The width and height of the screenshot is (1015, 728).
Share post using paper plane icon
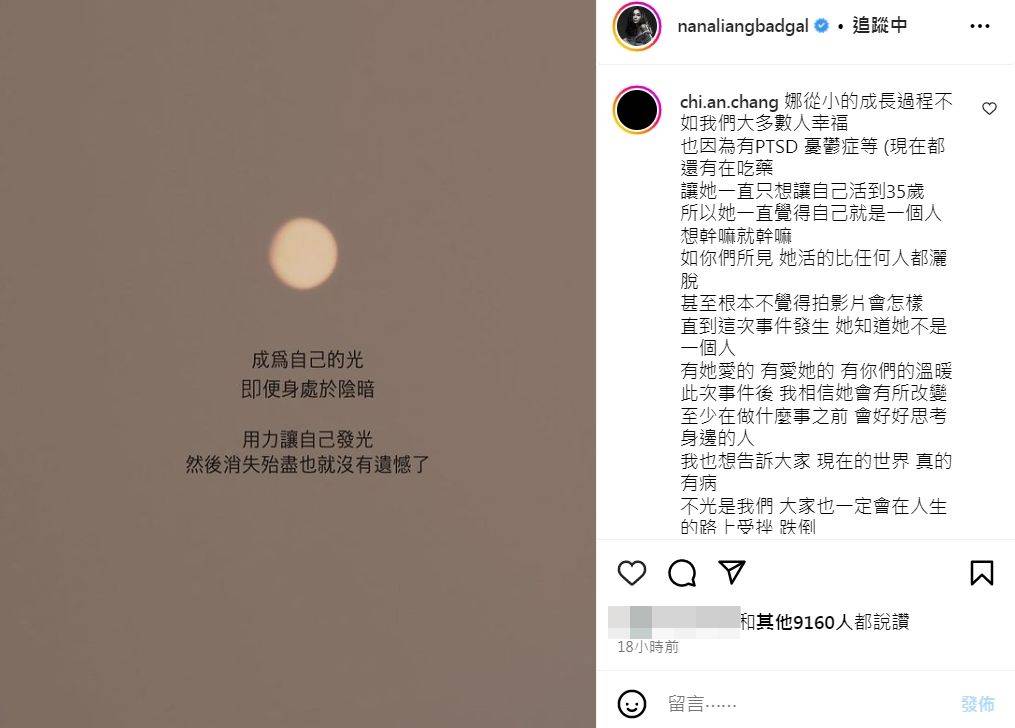732,572
